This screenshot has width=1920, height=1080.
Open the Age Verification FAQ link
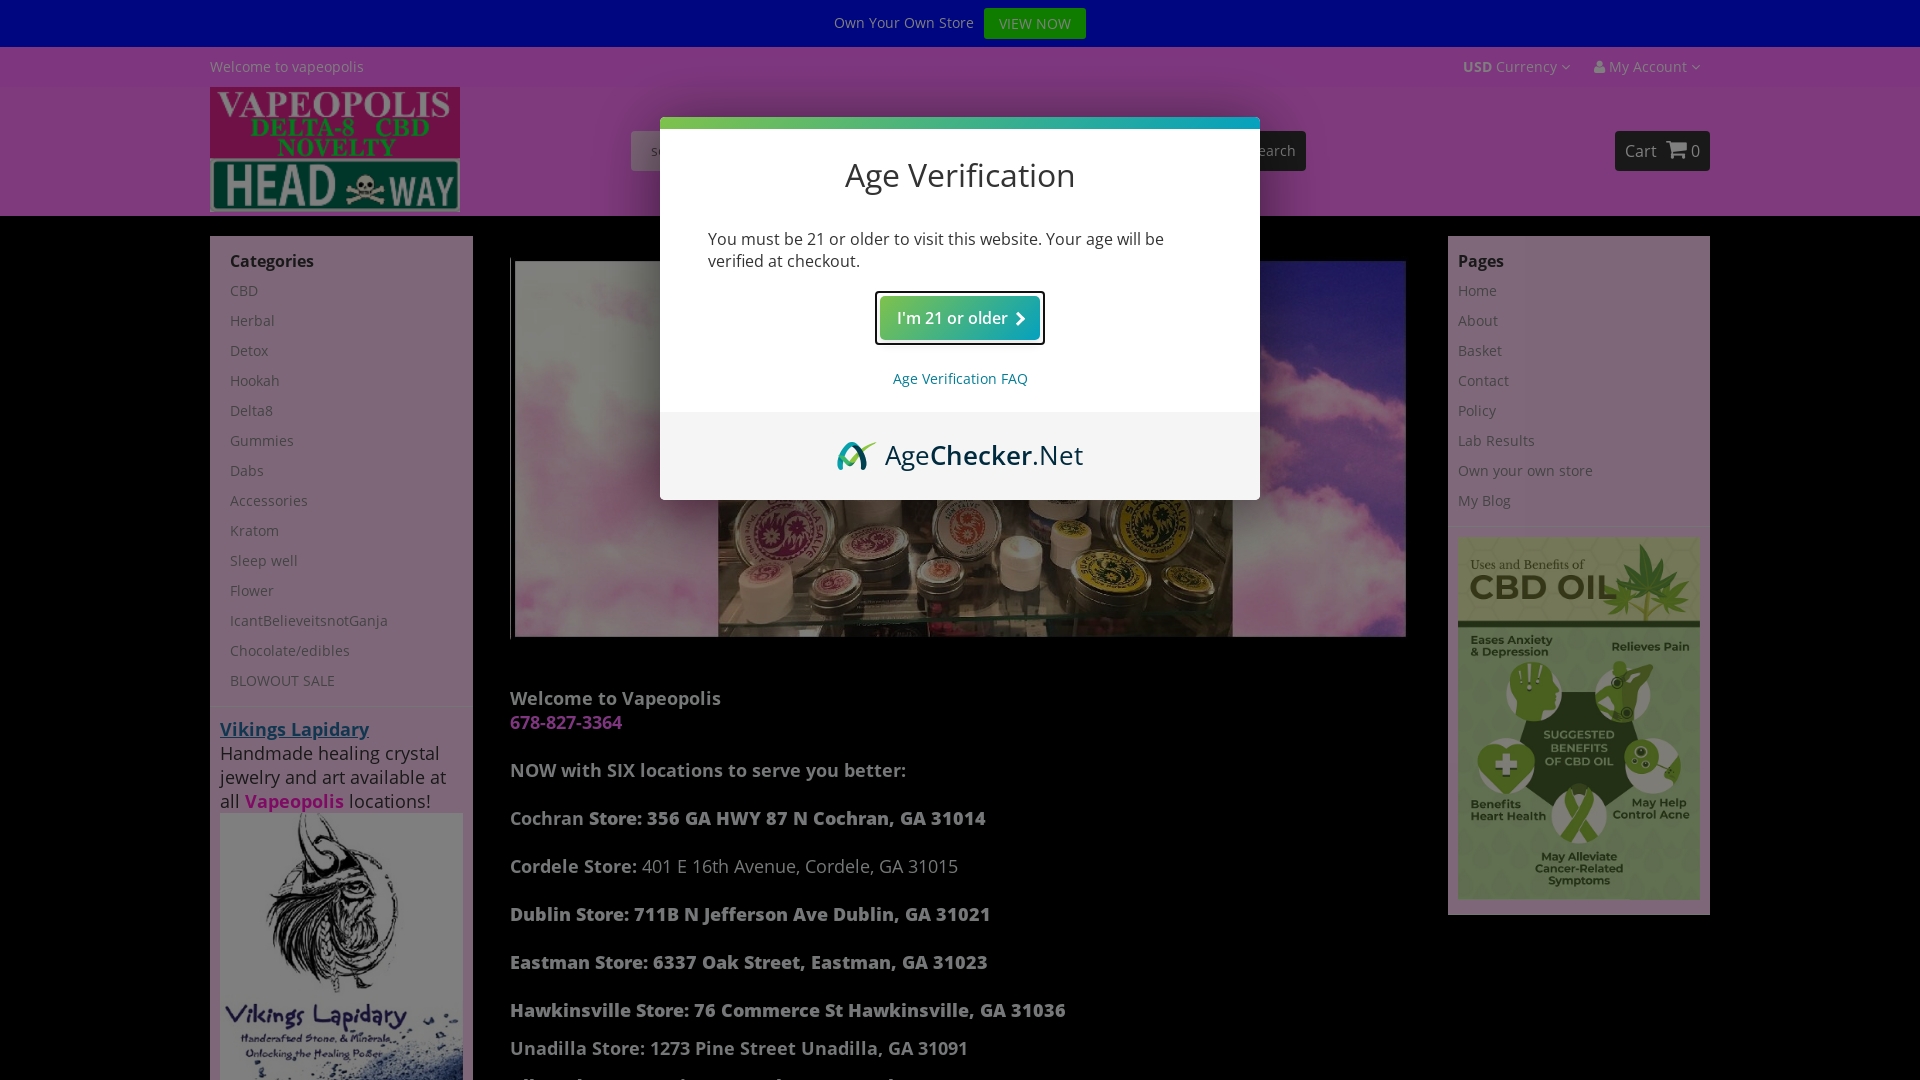[x=960, y=379]
